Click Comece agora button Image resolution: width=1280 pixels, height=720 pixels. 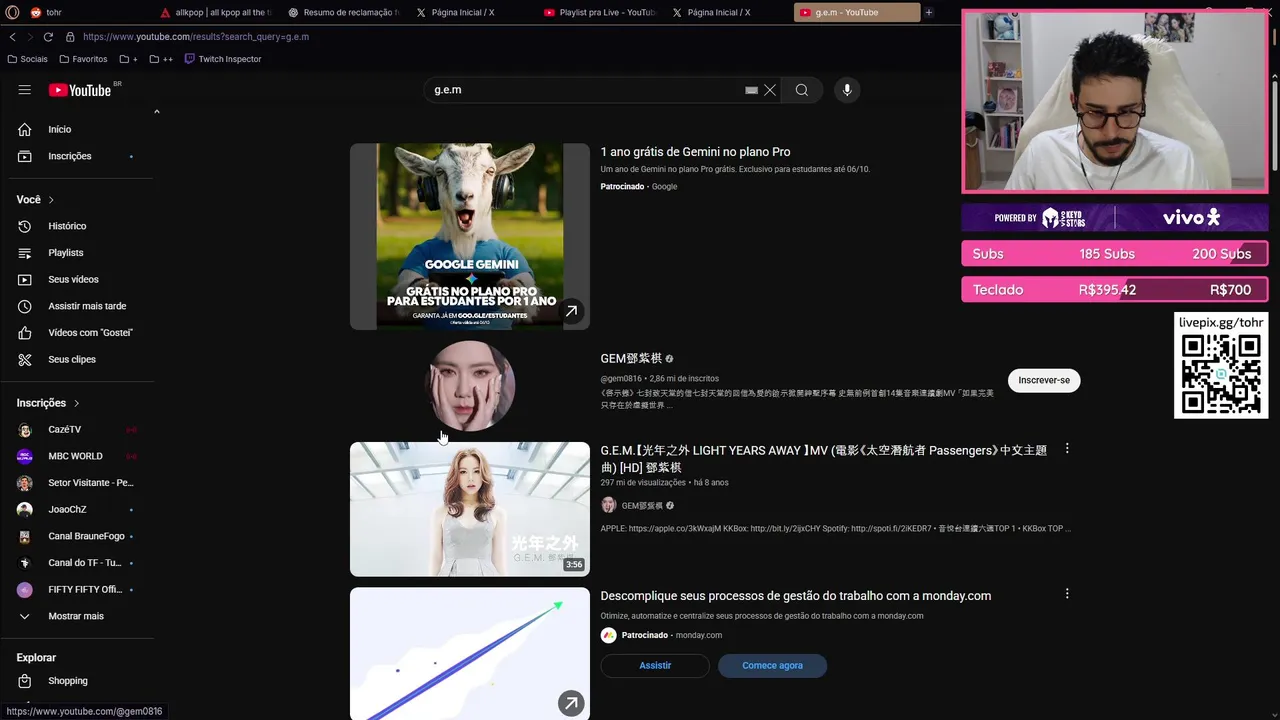click(772, 665)
